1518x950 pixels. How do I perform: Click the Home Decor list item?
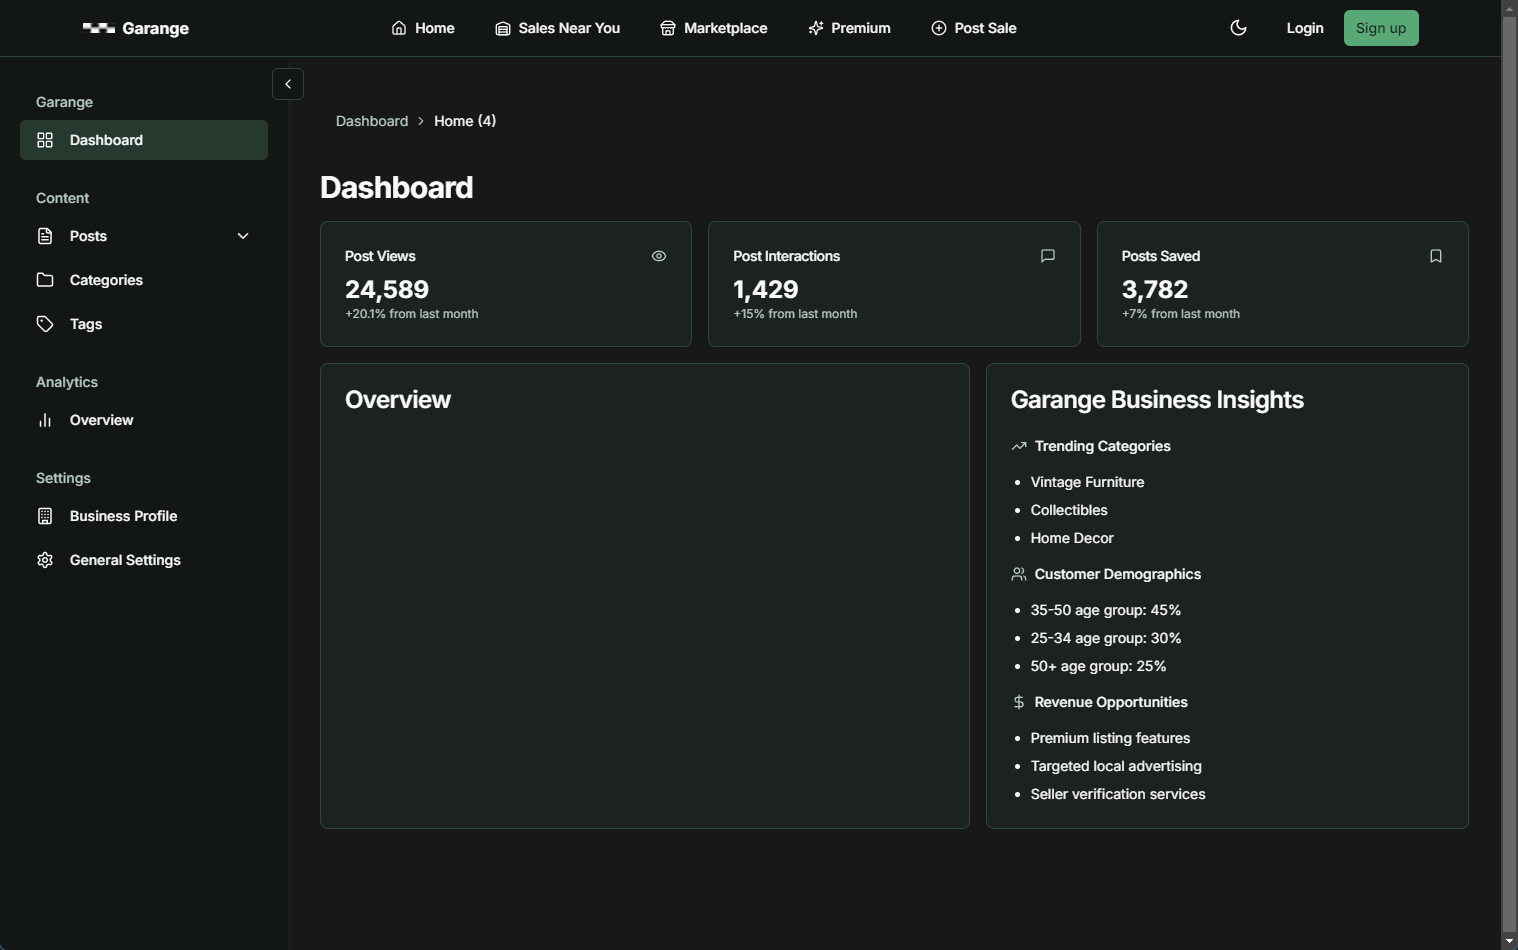click(x=1072, y=538)
